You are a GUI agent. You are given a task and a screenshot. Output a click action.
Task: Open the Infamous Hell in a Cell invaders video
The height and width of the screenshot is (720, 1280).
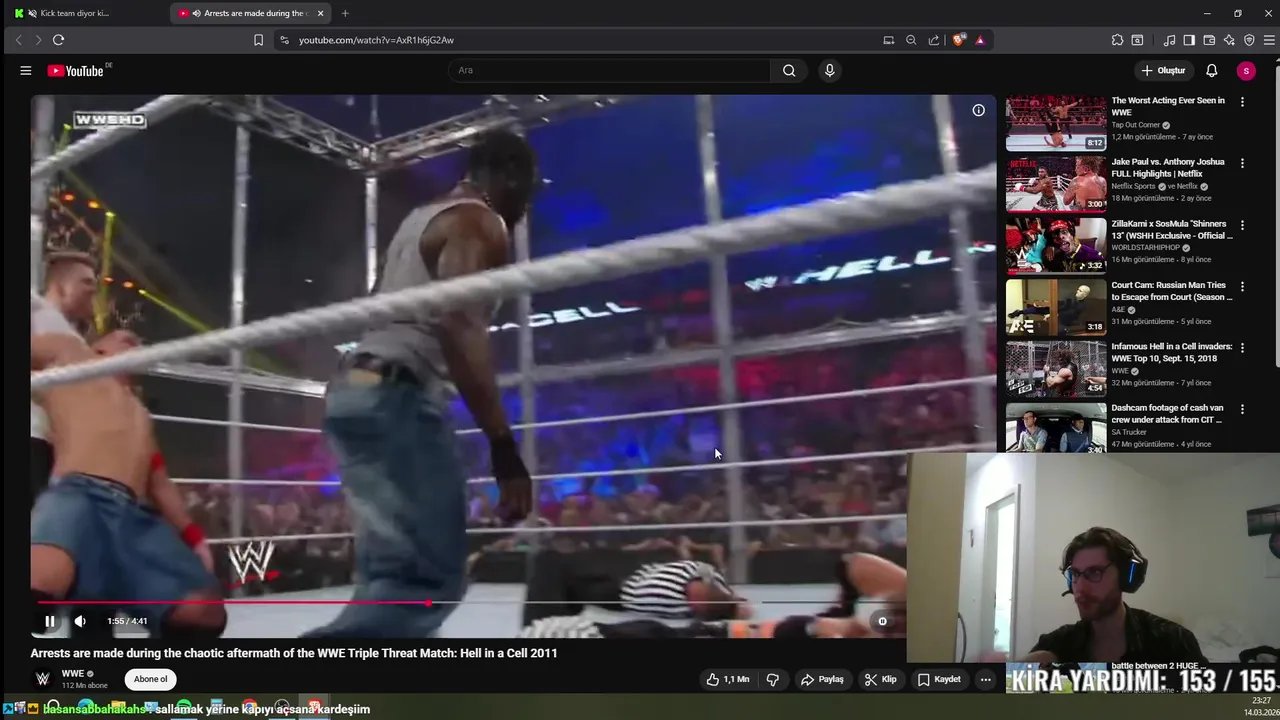point(1172,352)
